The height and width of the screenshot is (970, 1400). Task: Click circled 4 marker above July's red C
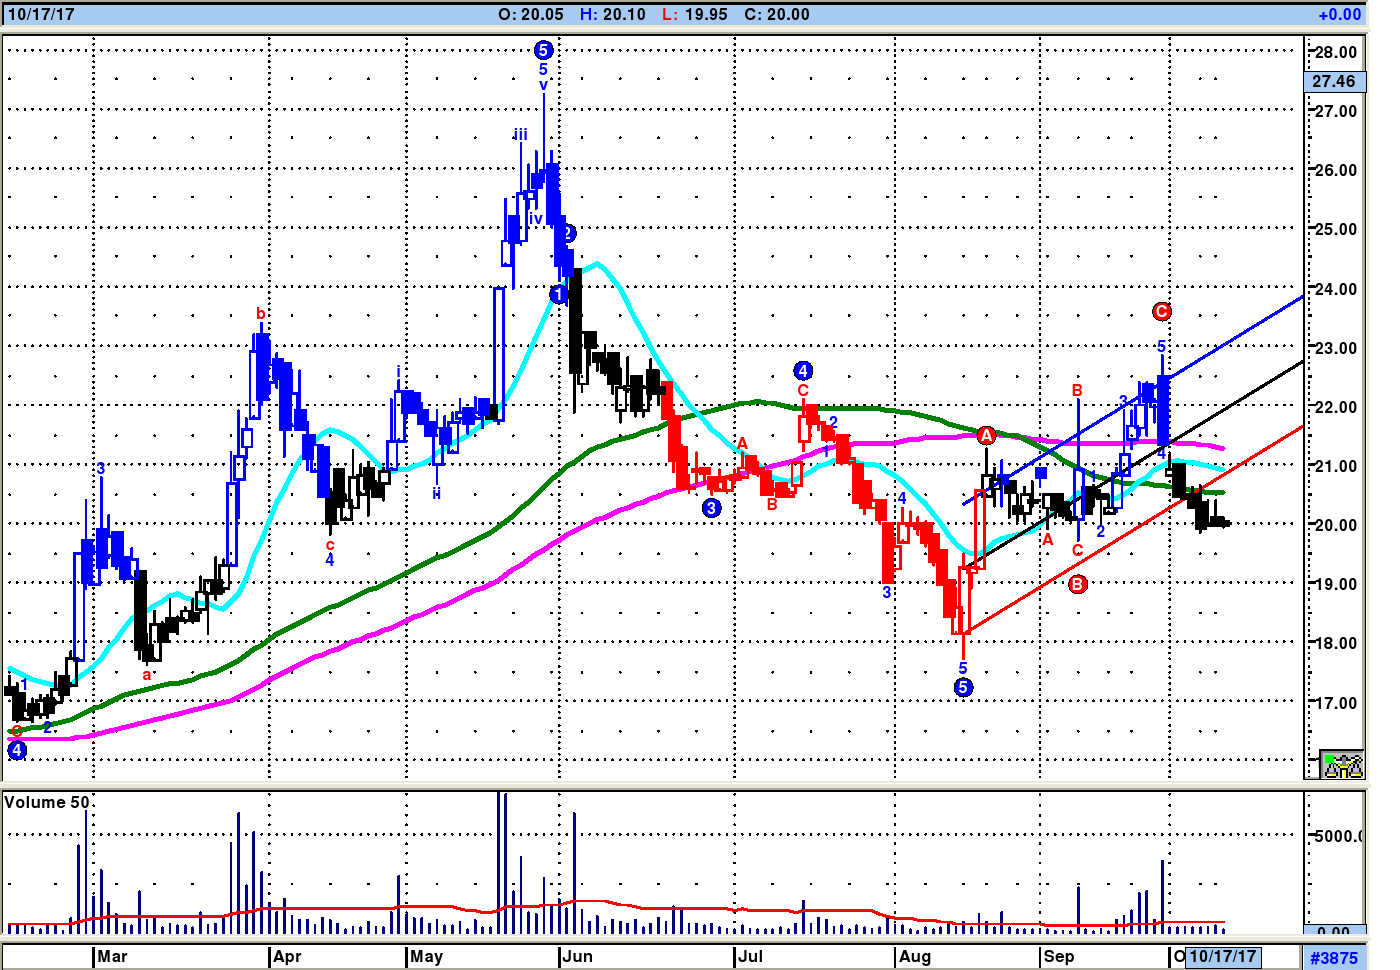coord(802,371)
